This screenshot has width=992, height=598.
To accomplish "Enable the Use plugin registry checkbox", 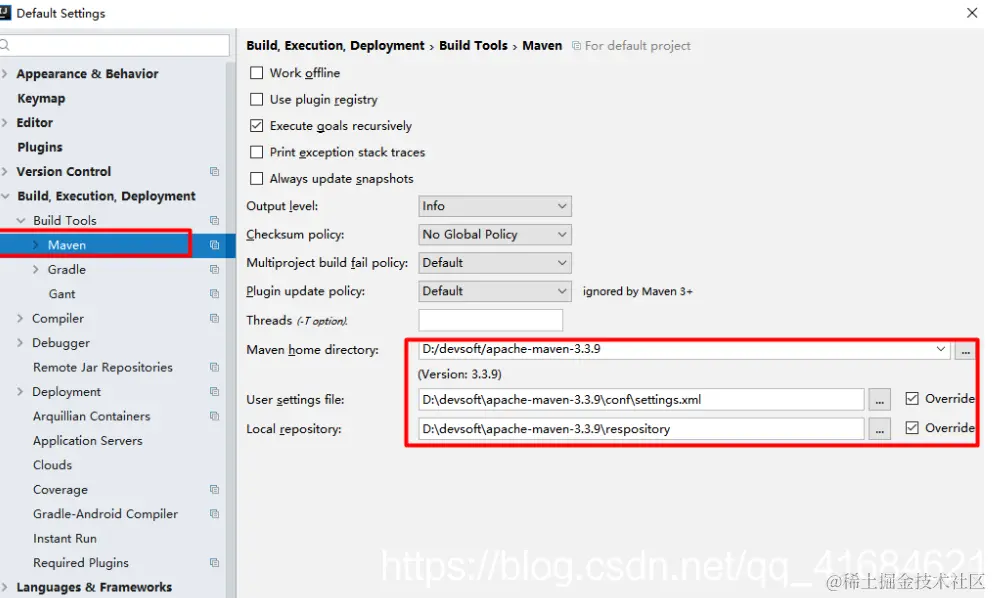I will tap(256, 99).
